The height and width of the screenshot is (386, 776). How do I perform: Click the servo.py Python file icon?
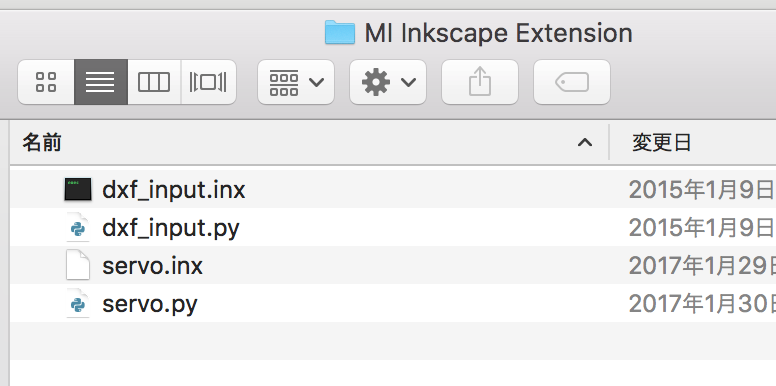coord(78,304)
